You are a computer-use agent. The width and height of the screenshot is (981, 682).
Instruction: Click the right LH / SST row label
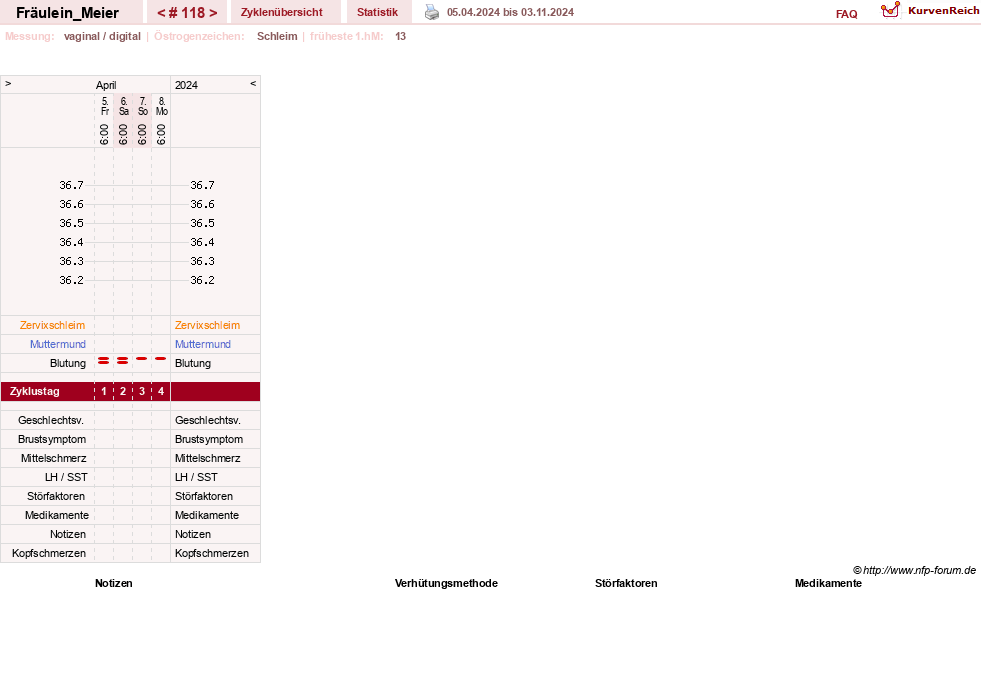[x=196, y=477]
